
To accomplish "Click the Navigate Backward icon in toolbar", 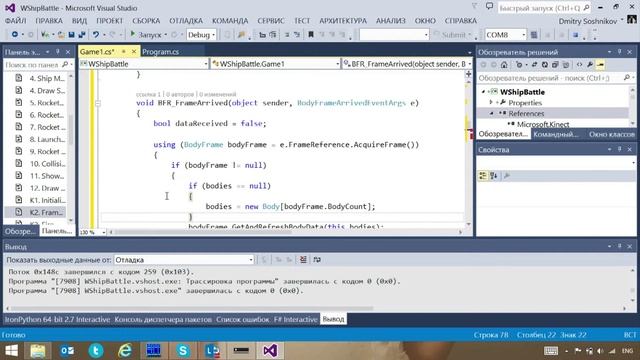I will [15, 35].
